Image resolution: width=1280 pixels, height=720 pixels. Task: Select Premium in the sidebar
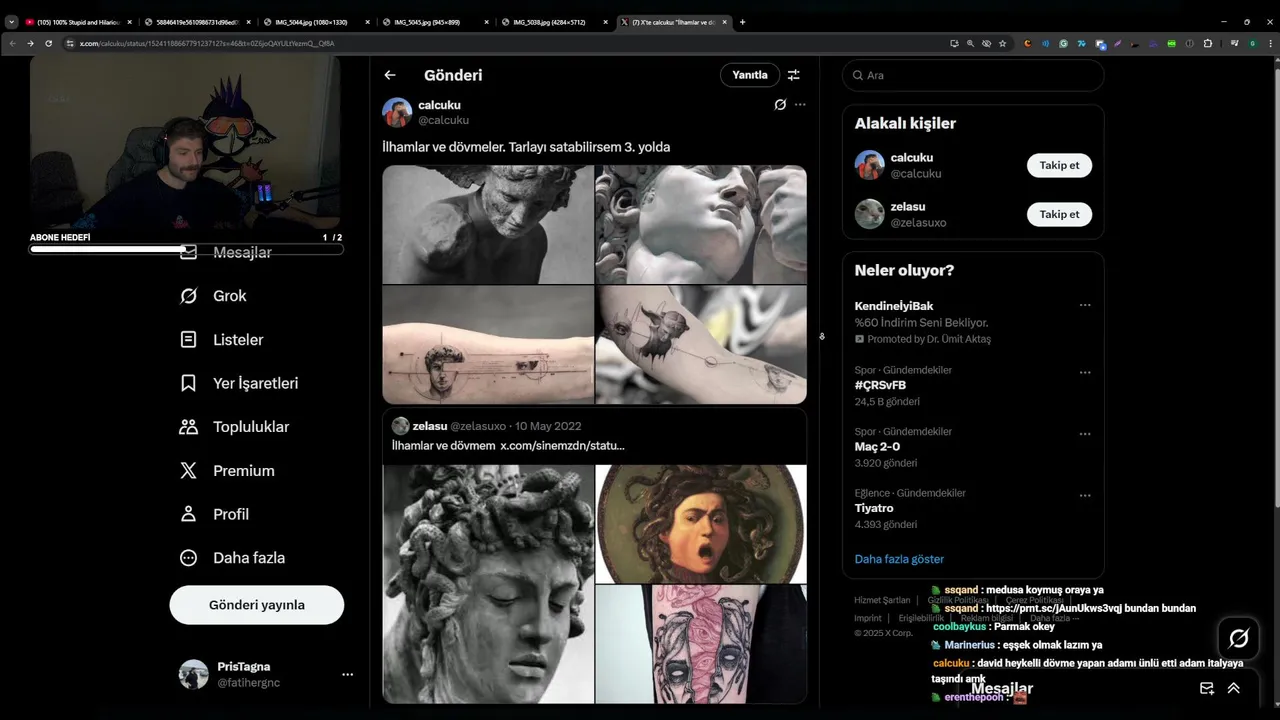click(226, 471)
